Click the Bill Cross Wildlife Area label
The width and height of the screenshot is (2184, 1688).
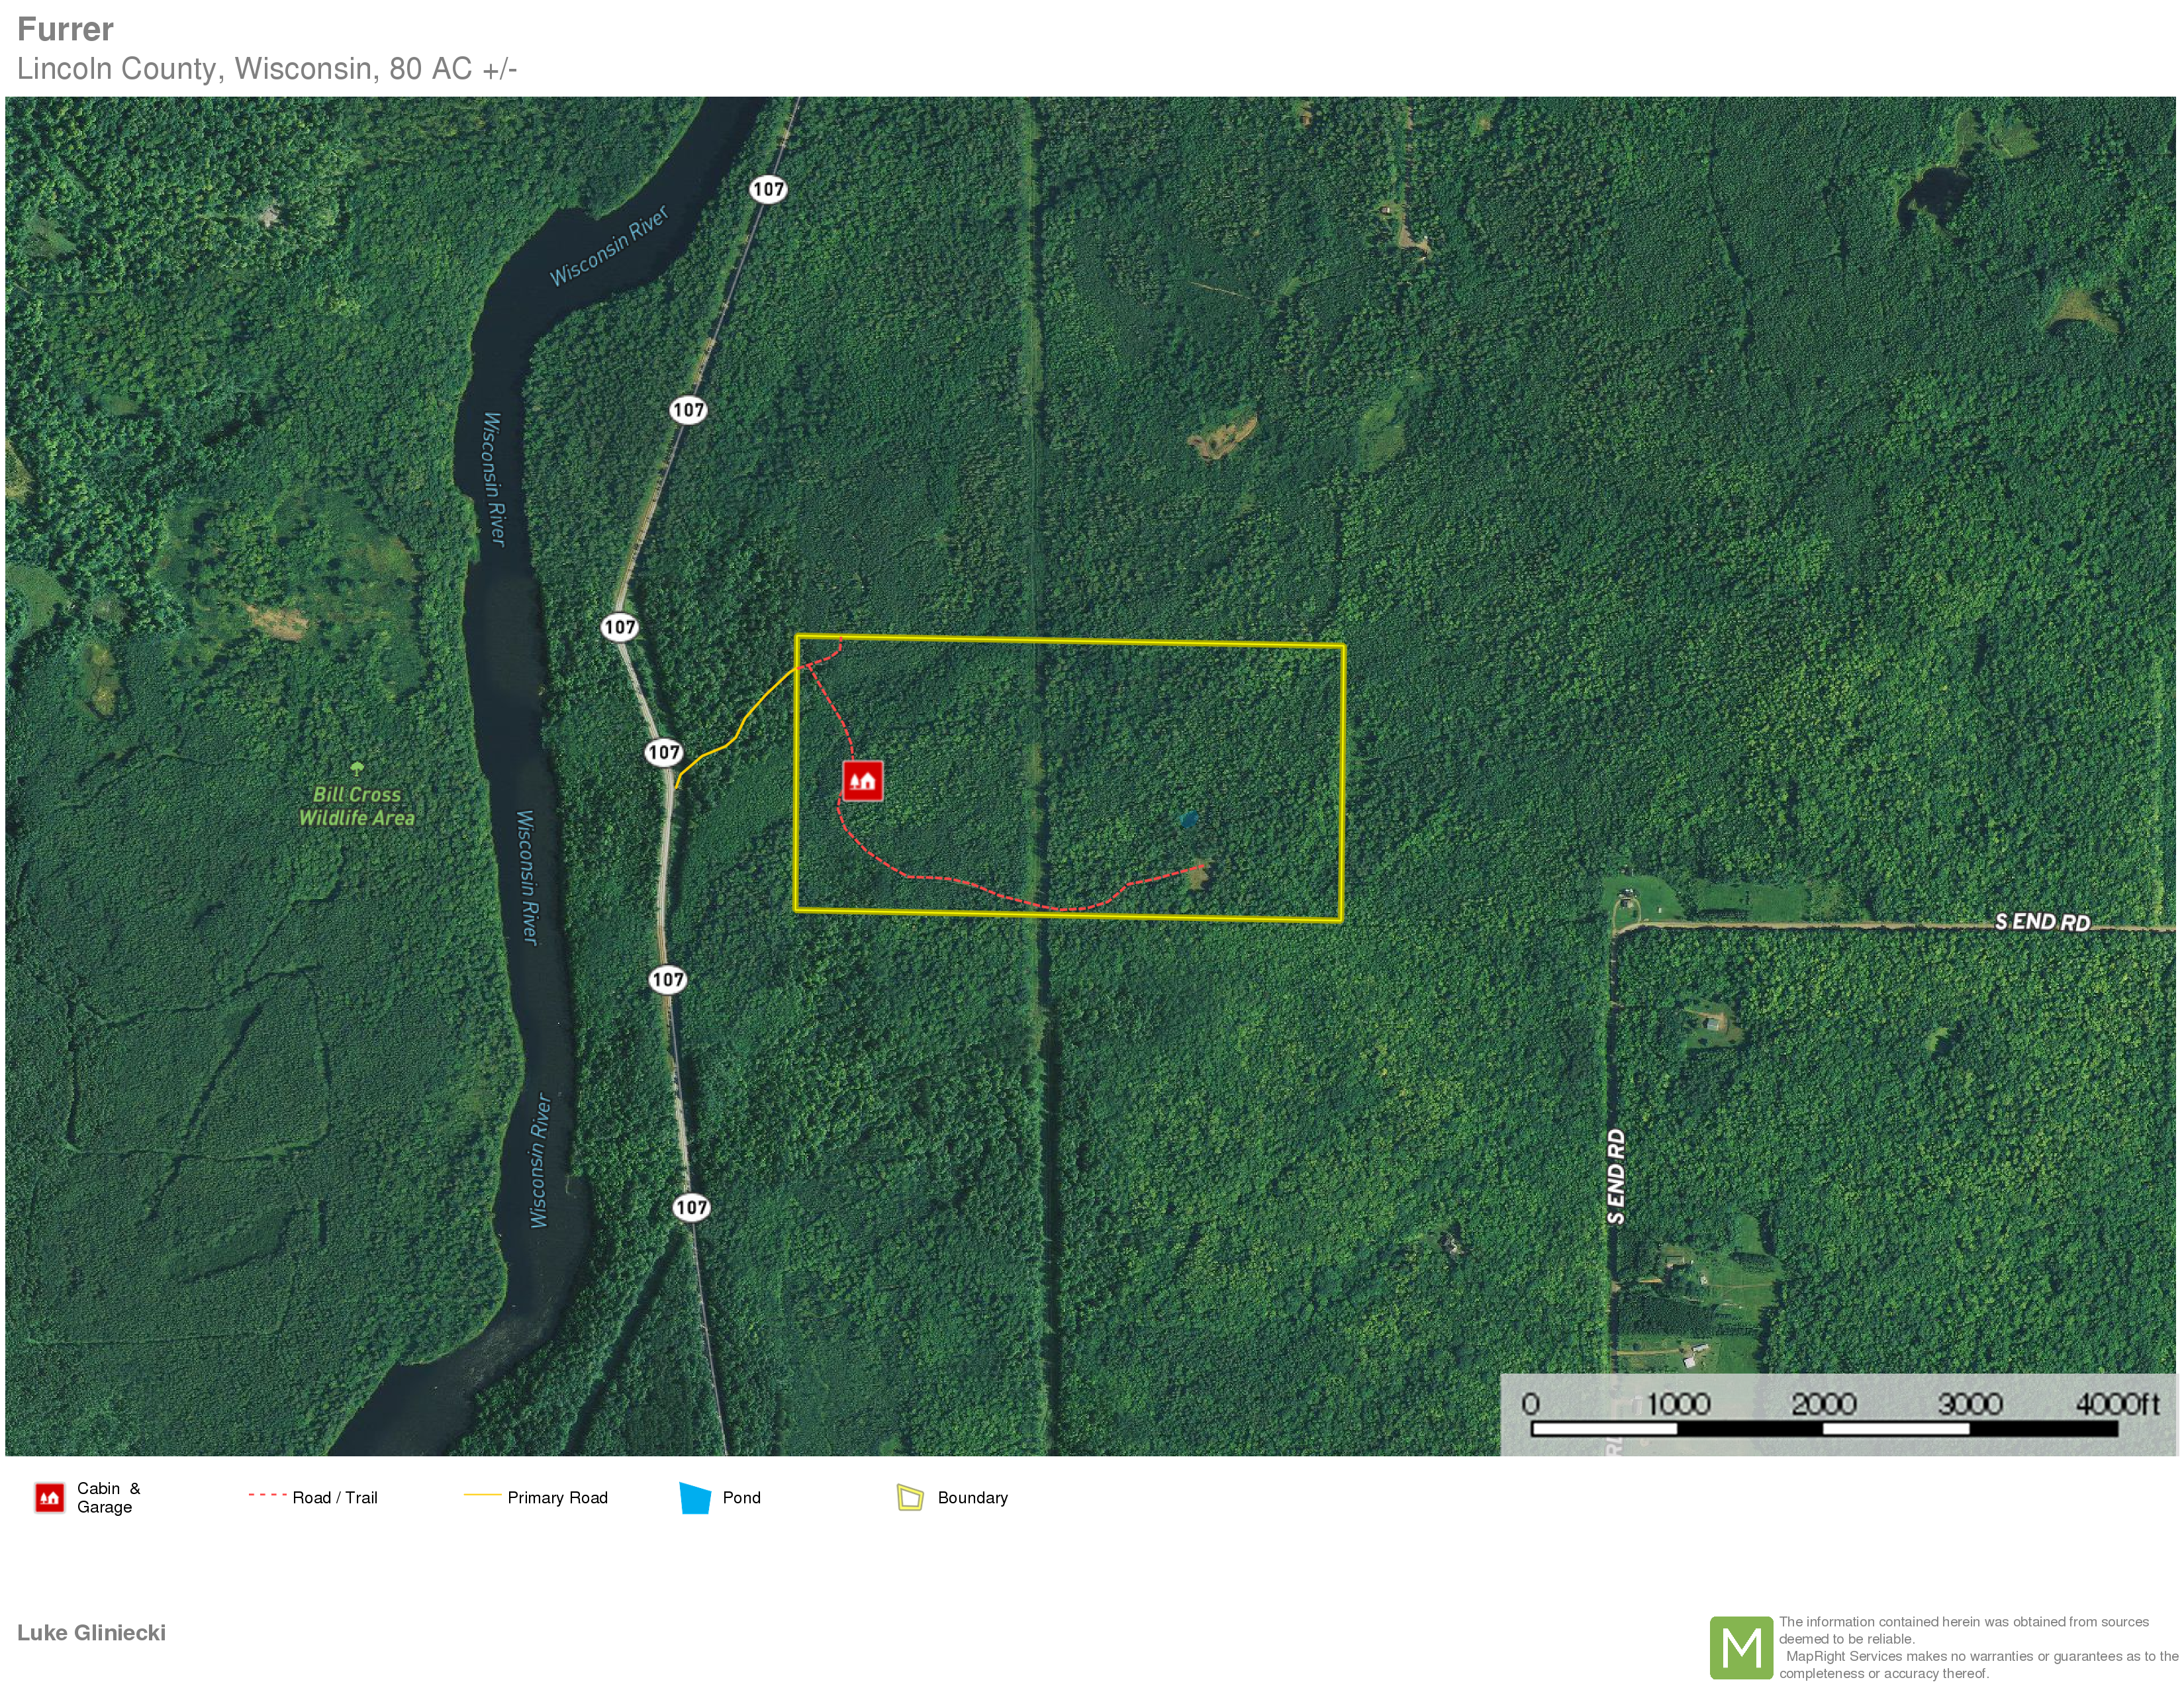357,806
